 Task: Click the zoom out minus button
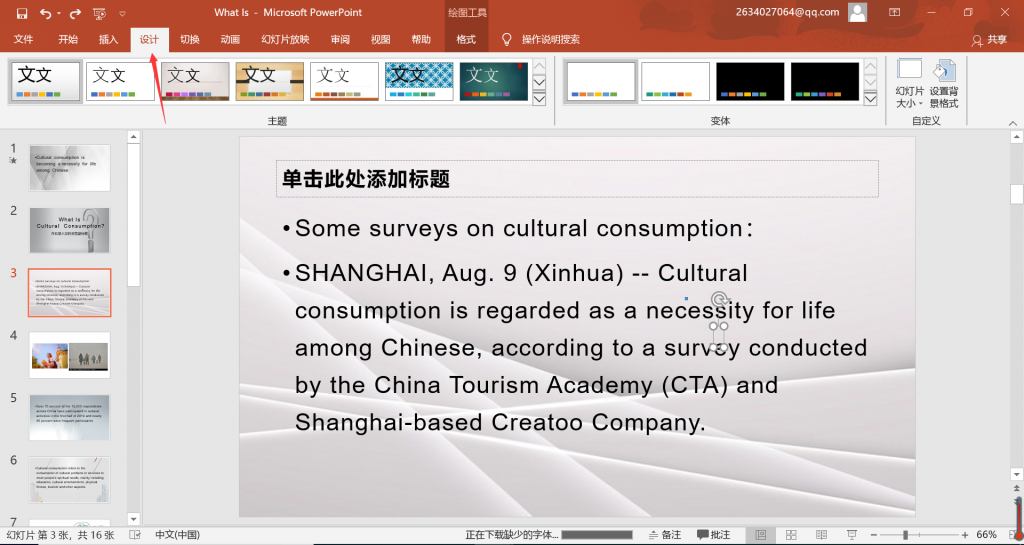[x=874, y=535]
